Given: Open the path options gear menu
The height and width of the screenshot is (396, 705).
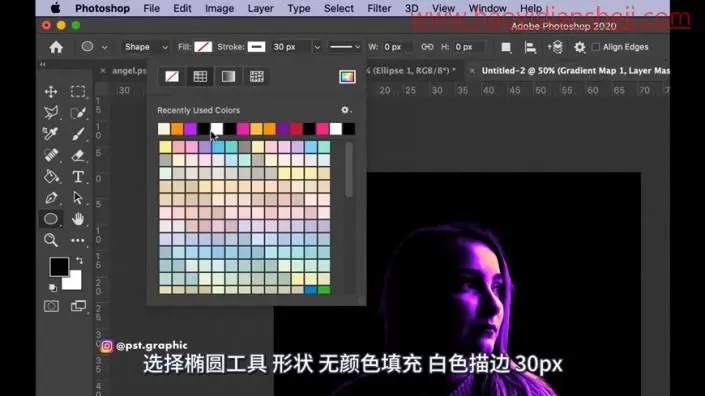Looking at the screenshot, I should click(580, 47).
